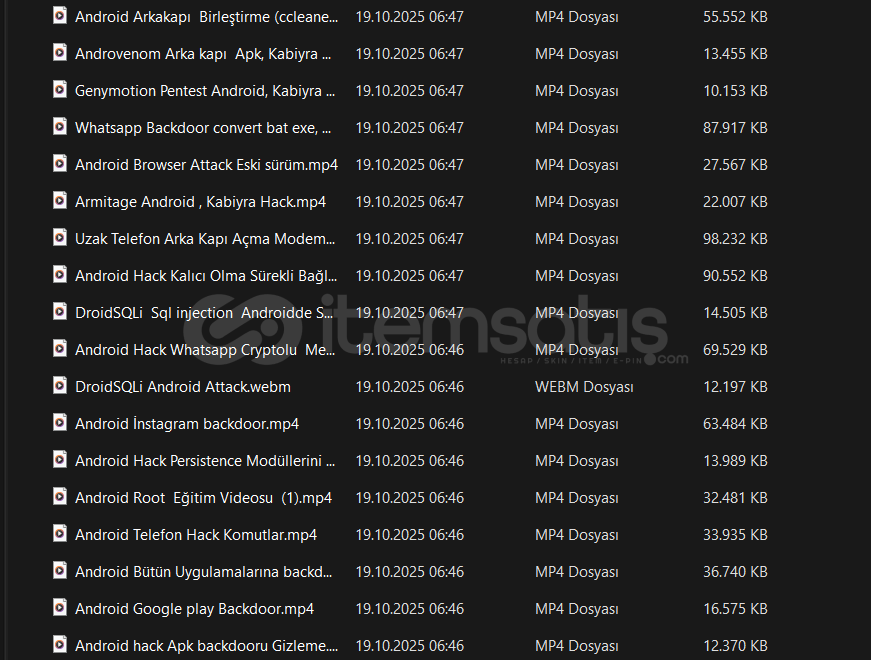Select file name Android Telefon Hack Komutlar.mp4
The image size is (871, 660).
pyautogui.click(x=196, y=535)
